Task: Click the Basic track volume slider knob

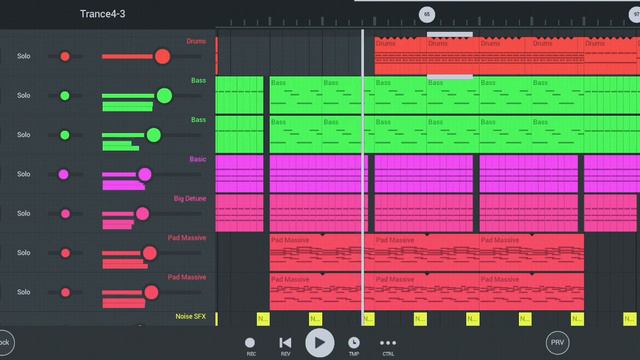Action: coord(144,174)
